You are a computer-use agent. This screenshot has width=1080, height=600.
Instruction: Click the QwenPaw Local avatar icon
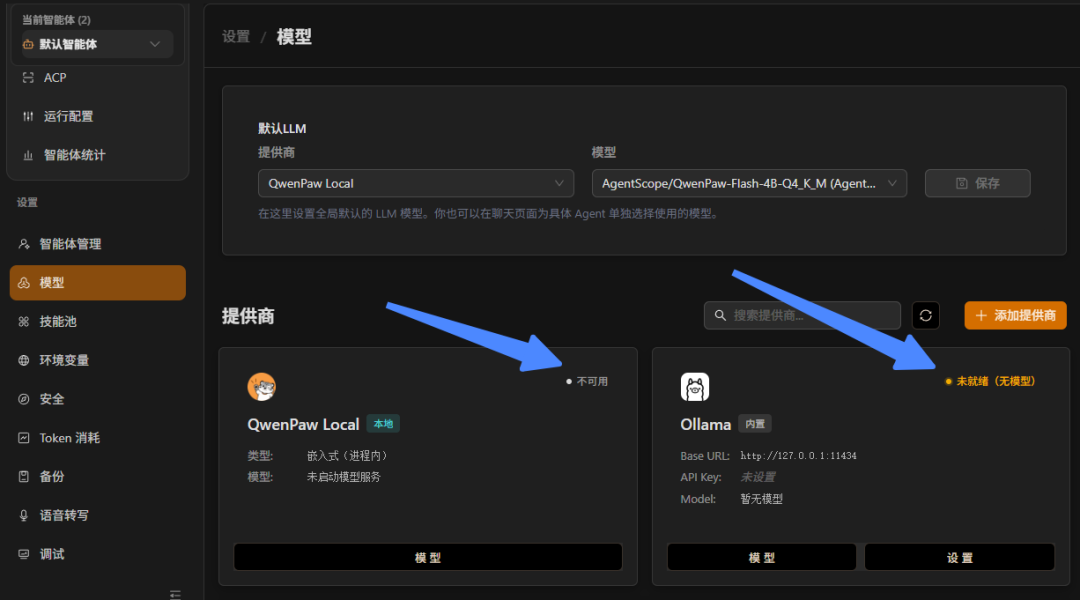click(262, 386)
